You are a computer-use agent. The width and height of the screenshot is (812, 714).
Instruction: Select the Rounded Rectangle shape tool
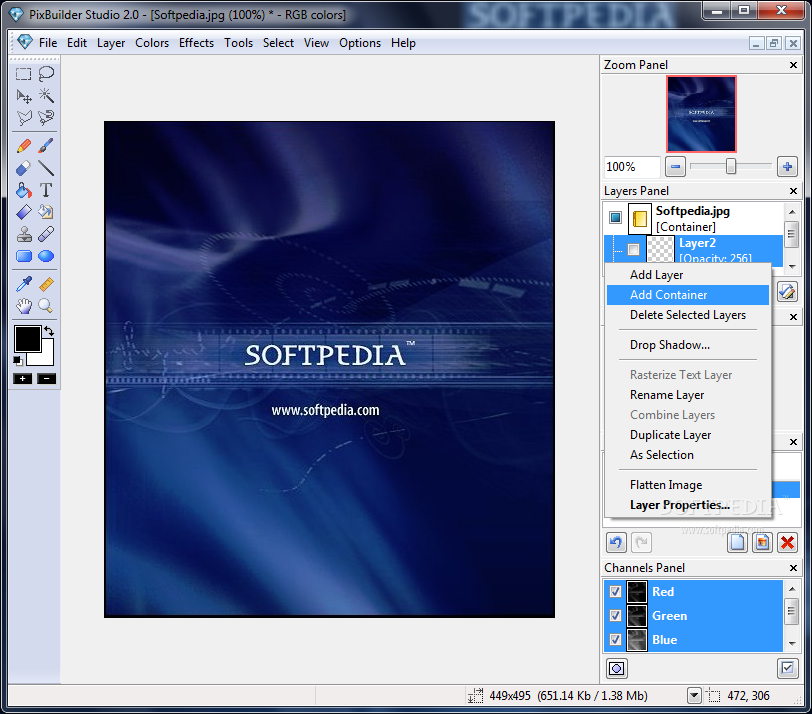click(23, 256)
